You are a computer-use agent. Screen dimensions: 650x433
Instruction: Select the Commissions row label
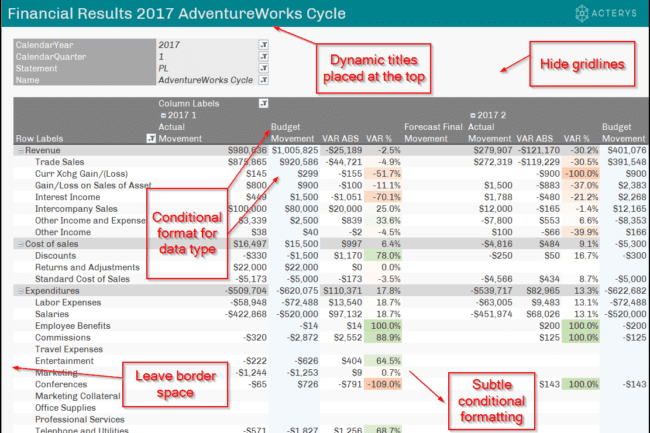click(63, 337)
